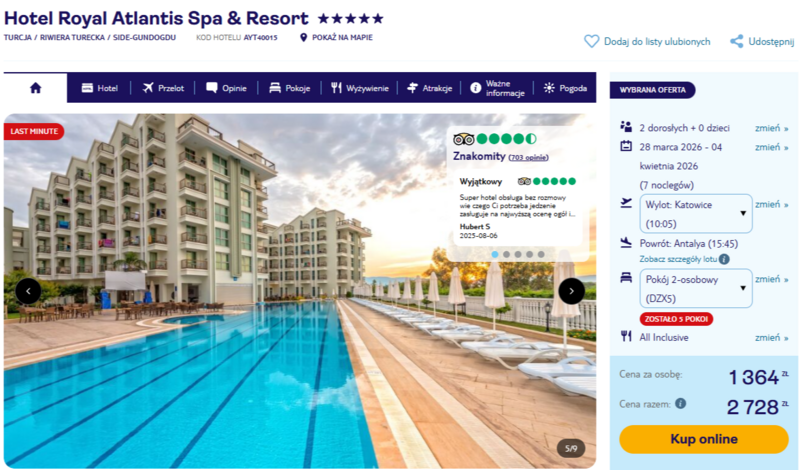Click the hotel pool main photo
Viewport: 800px width, 470px height.
224,332
